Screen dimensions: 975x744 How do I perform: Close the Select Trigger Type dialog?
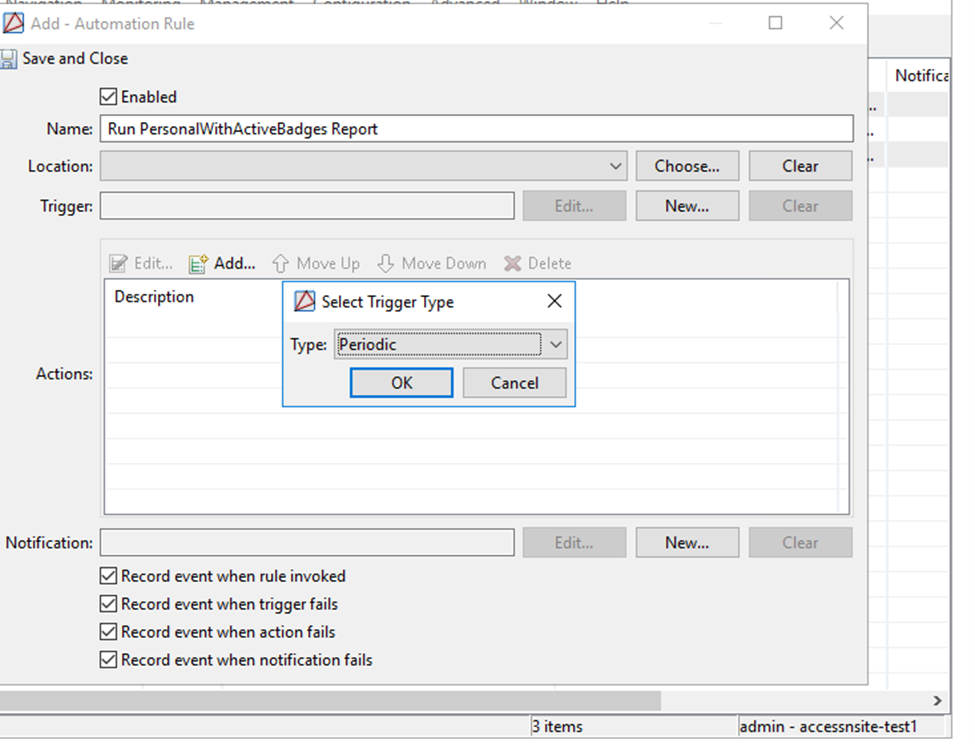pos(555,301)
